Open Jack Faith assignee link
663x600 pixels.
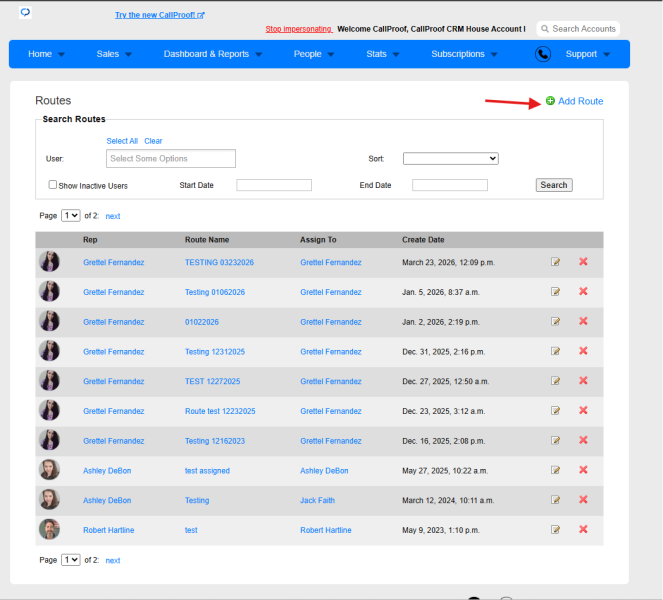[x=318, y=500]
